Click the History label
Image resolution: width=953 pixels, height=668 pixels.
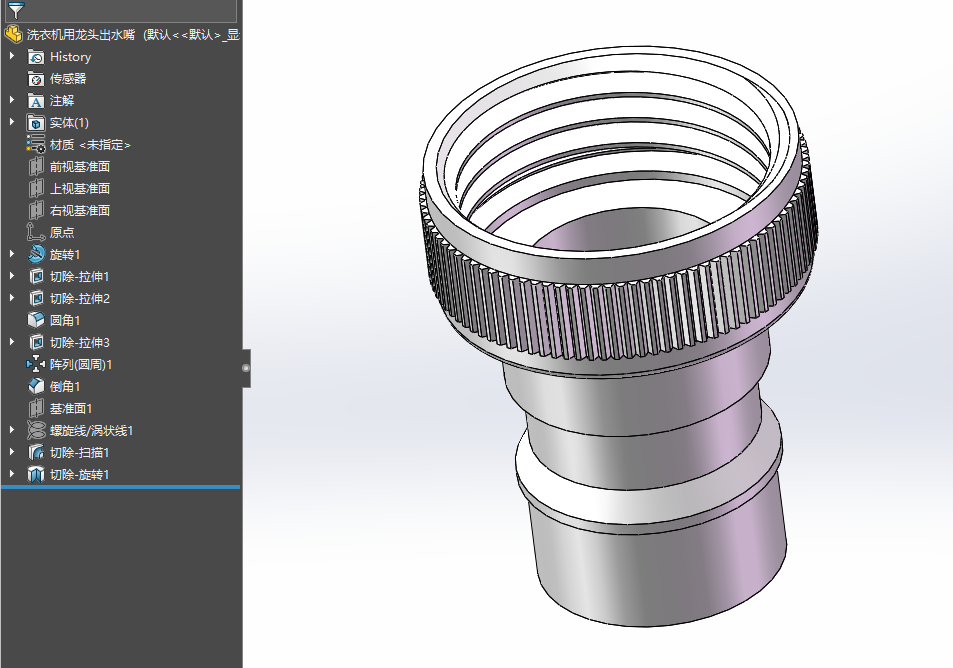pyautogui.click(x=71, y=57)
